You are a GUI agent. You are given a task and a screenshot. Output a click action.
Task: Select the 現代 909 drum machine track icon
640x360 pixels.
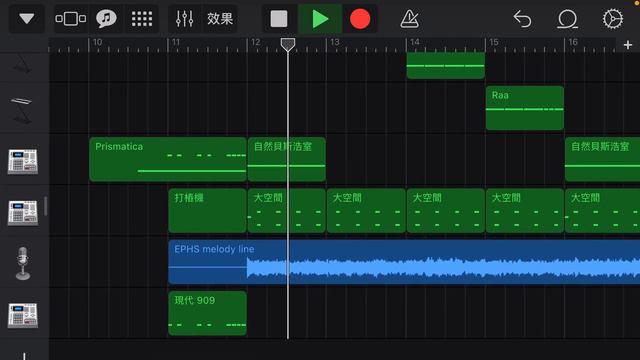[x=23, y=315]
